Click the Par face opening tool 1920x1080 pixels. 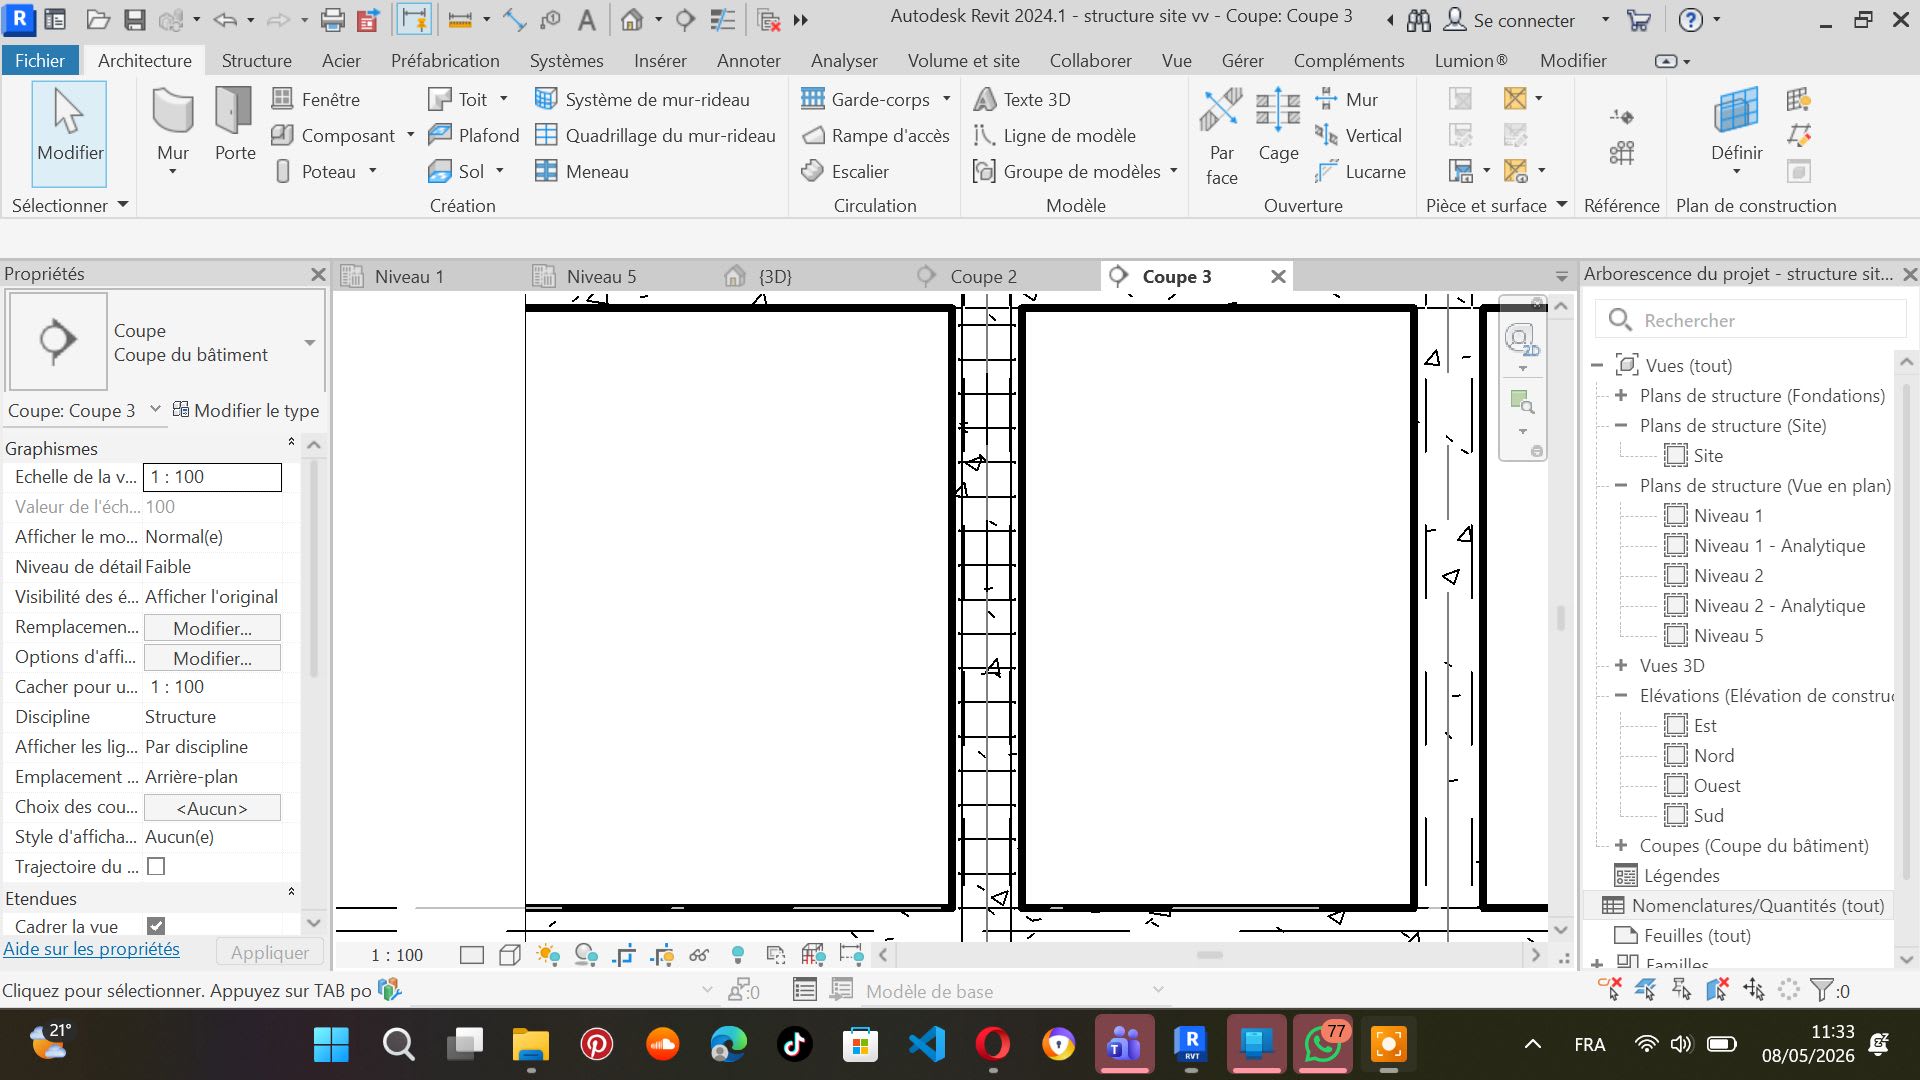(x=1221, y=137)
